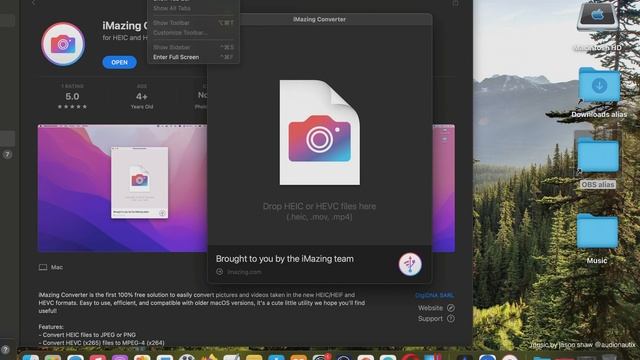Open the imazing.com link
The height and width of the screenshot is (360, 640).
coord(244,272)
